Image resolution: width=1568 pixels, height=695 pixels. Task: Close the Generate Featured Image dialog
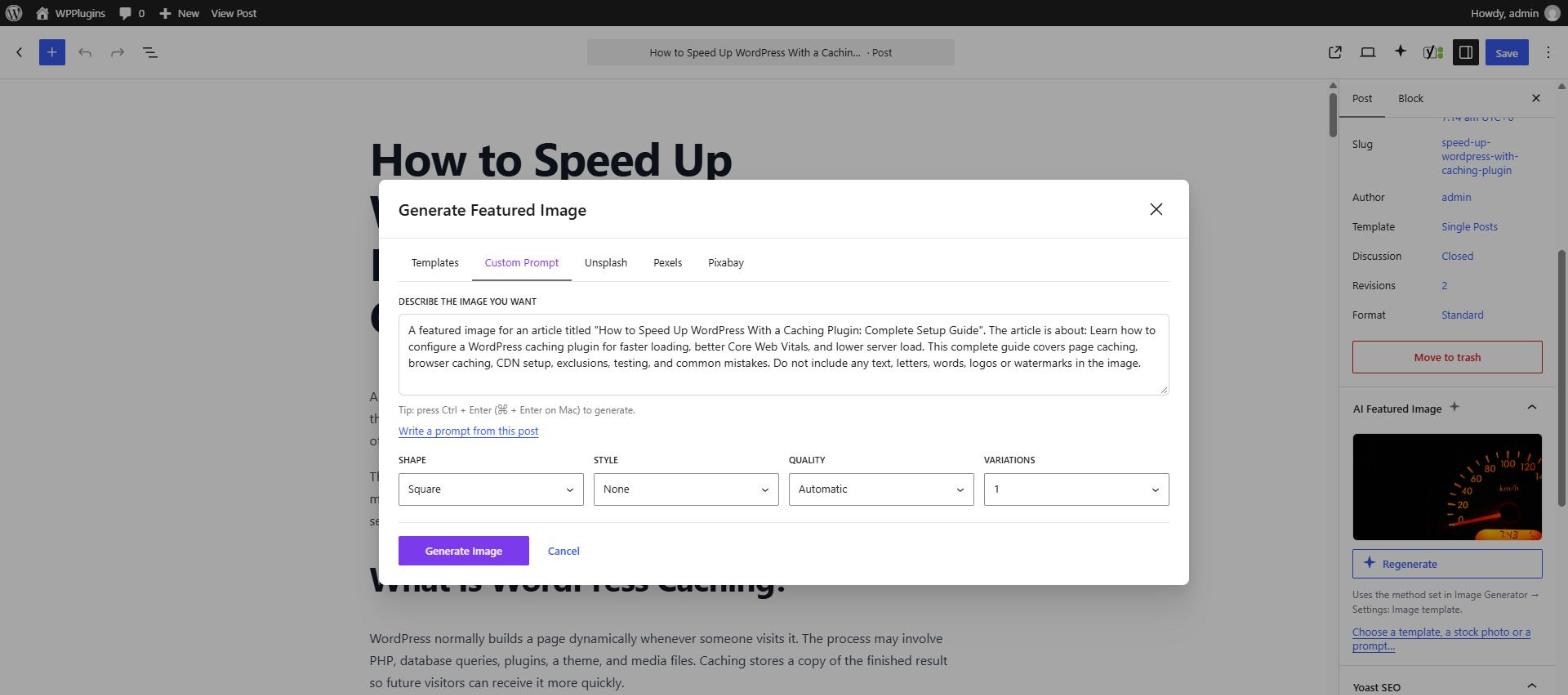[x=1156, y=209]
